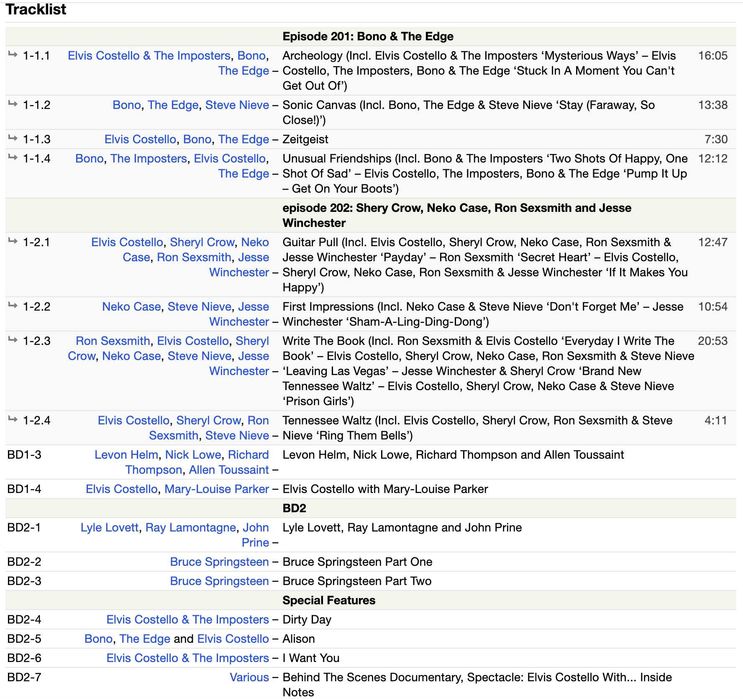Click track position BD1-3
Viewport: 743px width, 699px height.
(25, 455)
